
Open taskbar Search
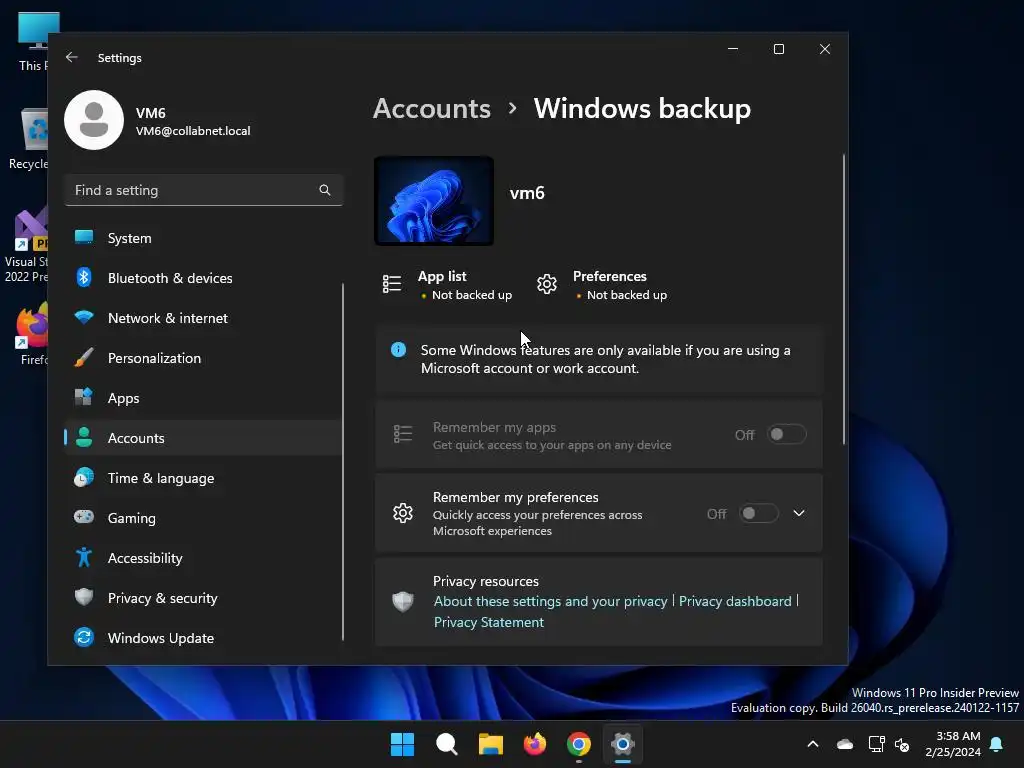[447, 744]
